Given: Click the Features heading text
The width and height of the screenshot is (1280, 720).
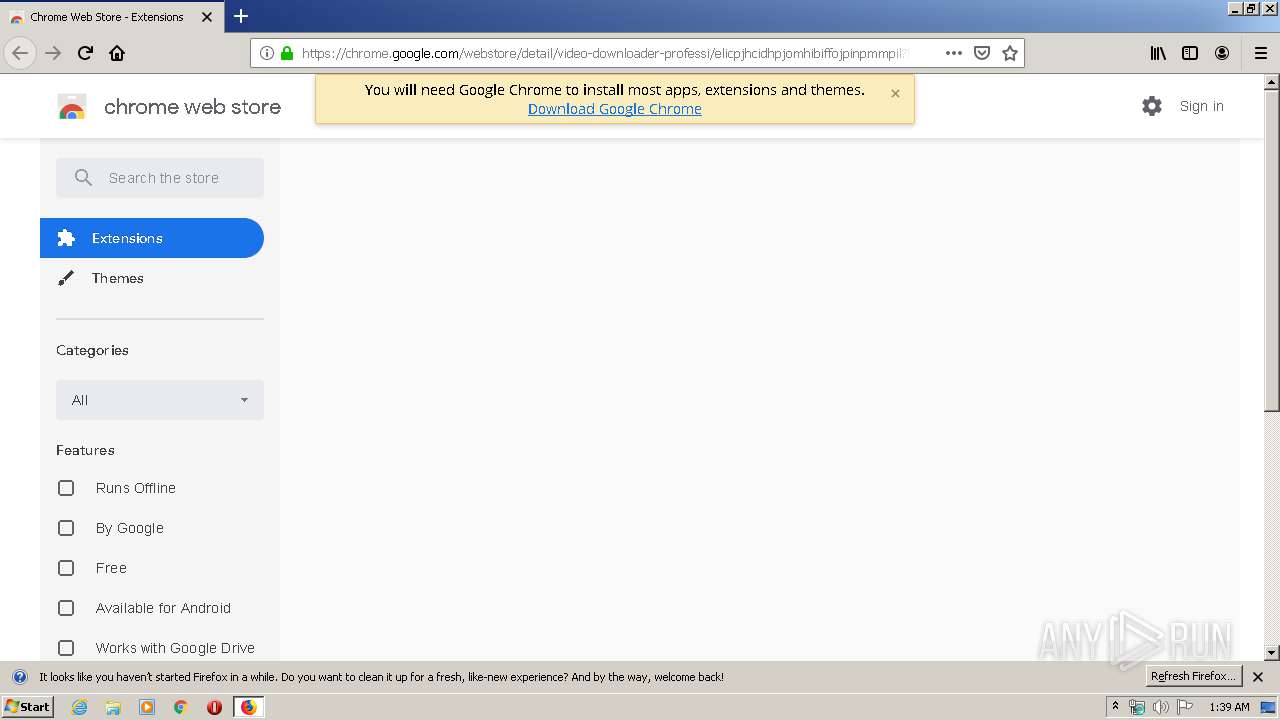Looking at the screenshot, I should coord(85,450).
